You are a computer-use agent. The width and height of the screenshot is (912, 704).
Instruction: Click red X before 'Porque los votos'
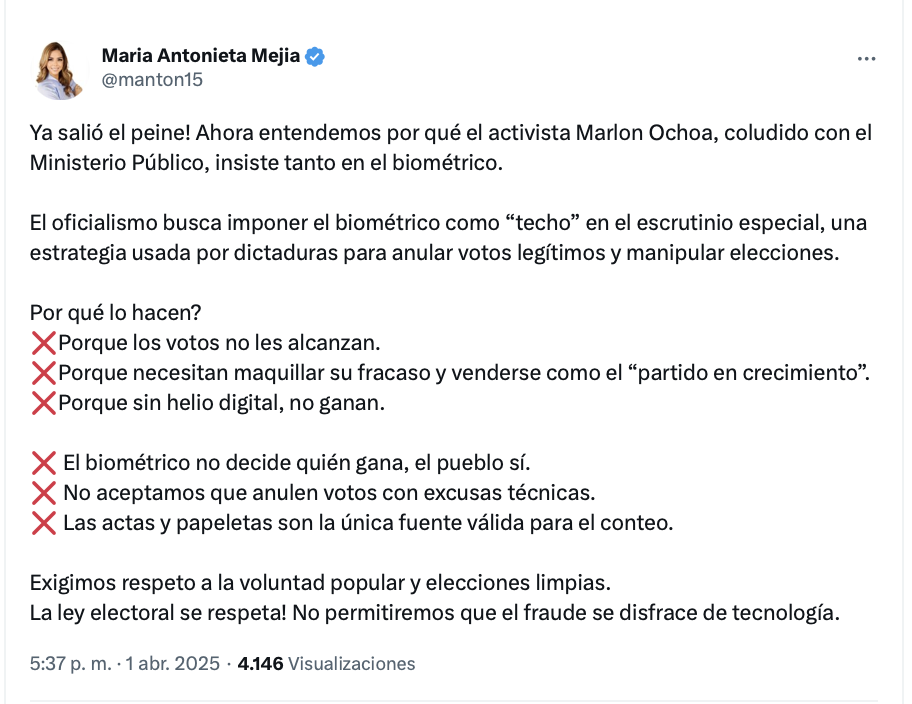(x=44, y=343)
